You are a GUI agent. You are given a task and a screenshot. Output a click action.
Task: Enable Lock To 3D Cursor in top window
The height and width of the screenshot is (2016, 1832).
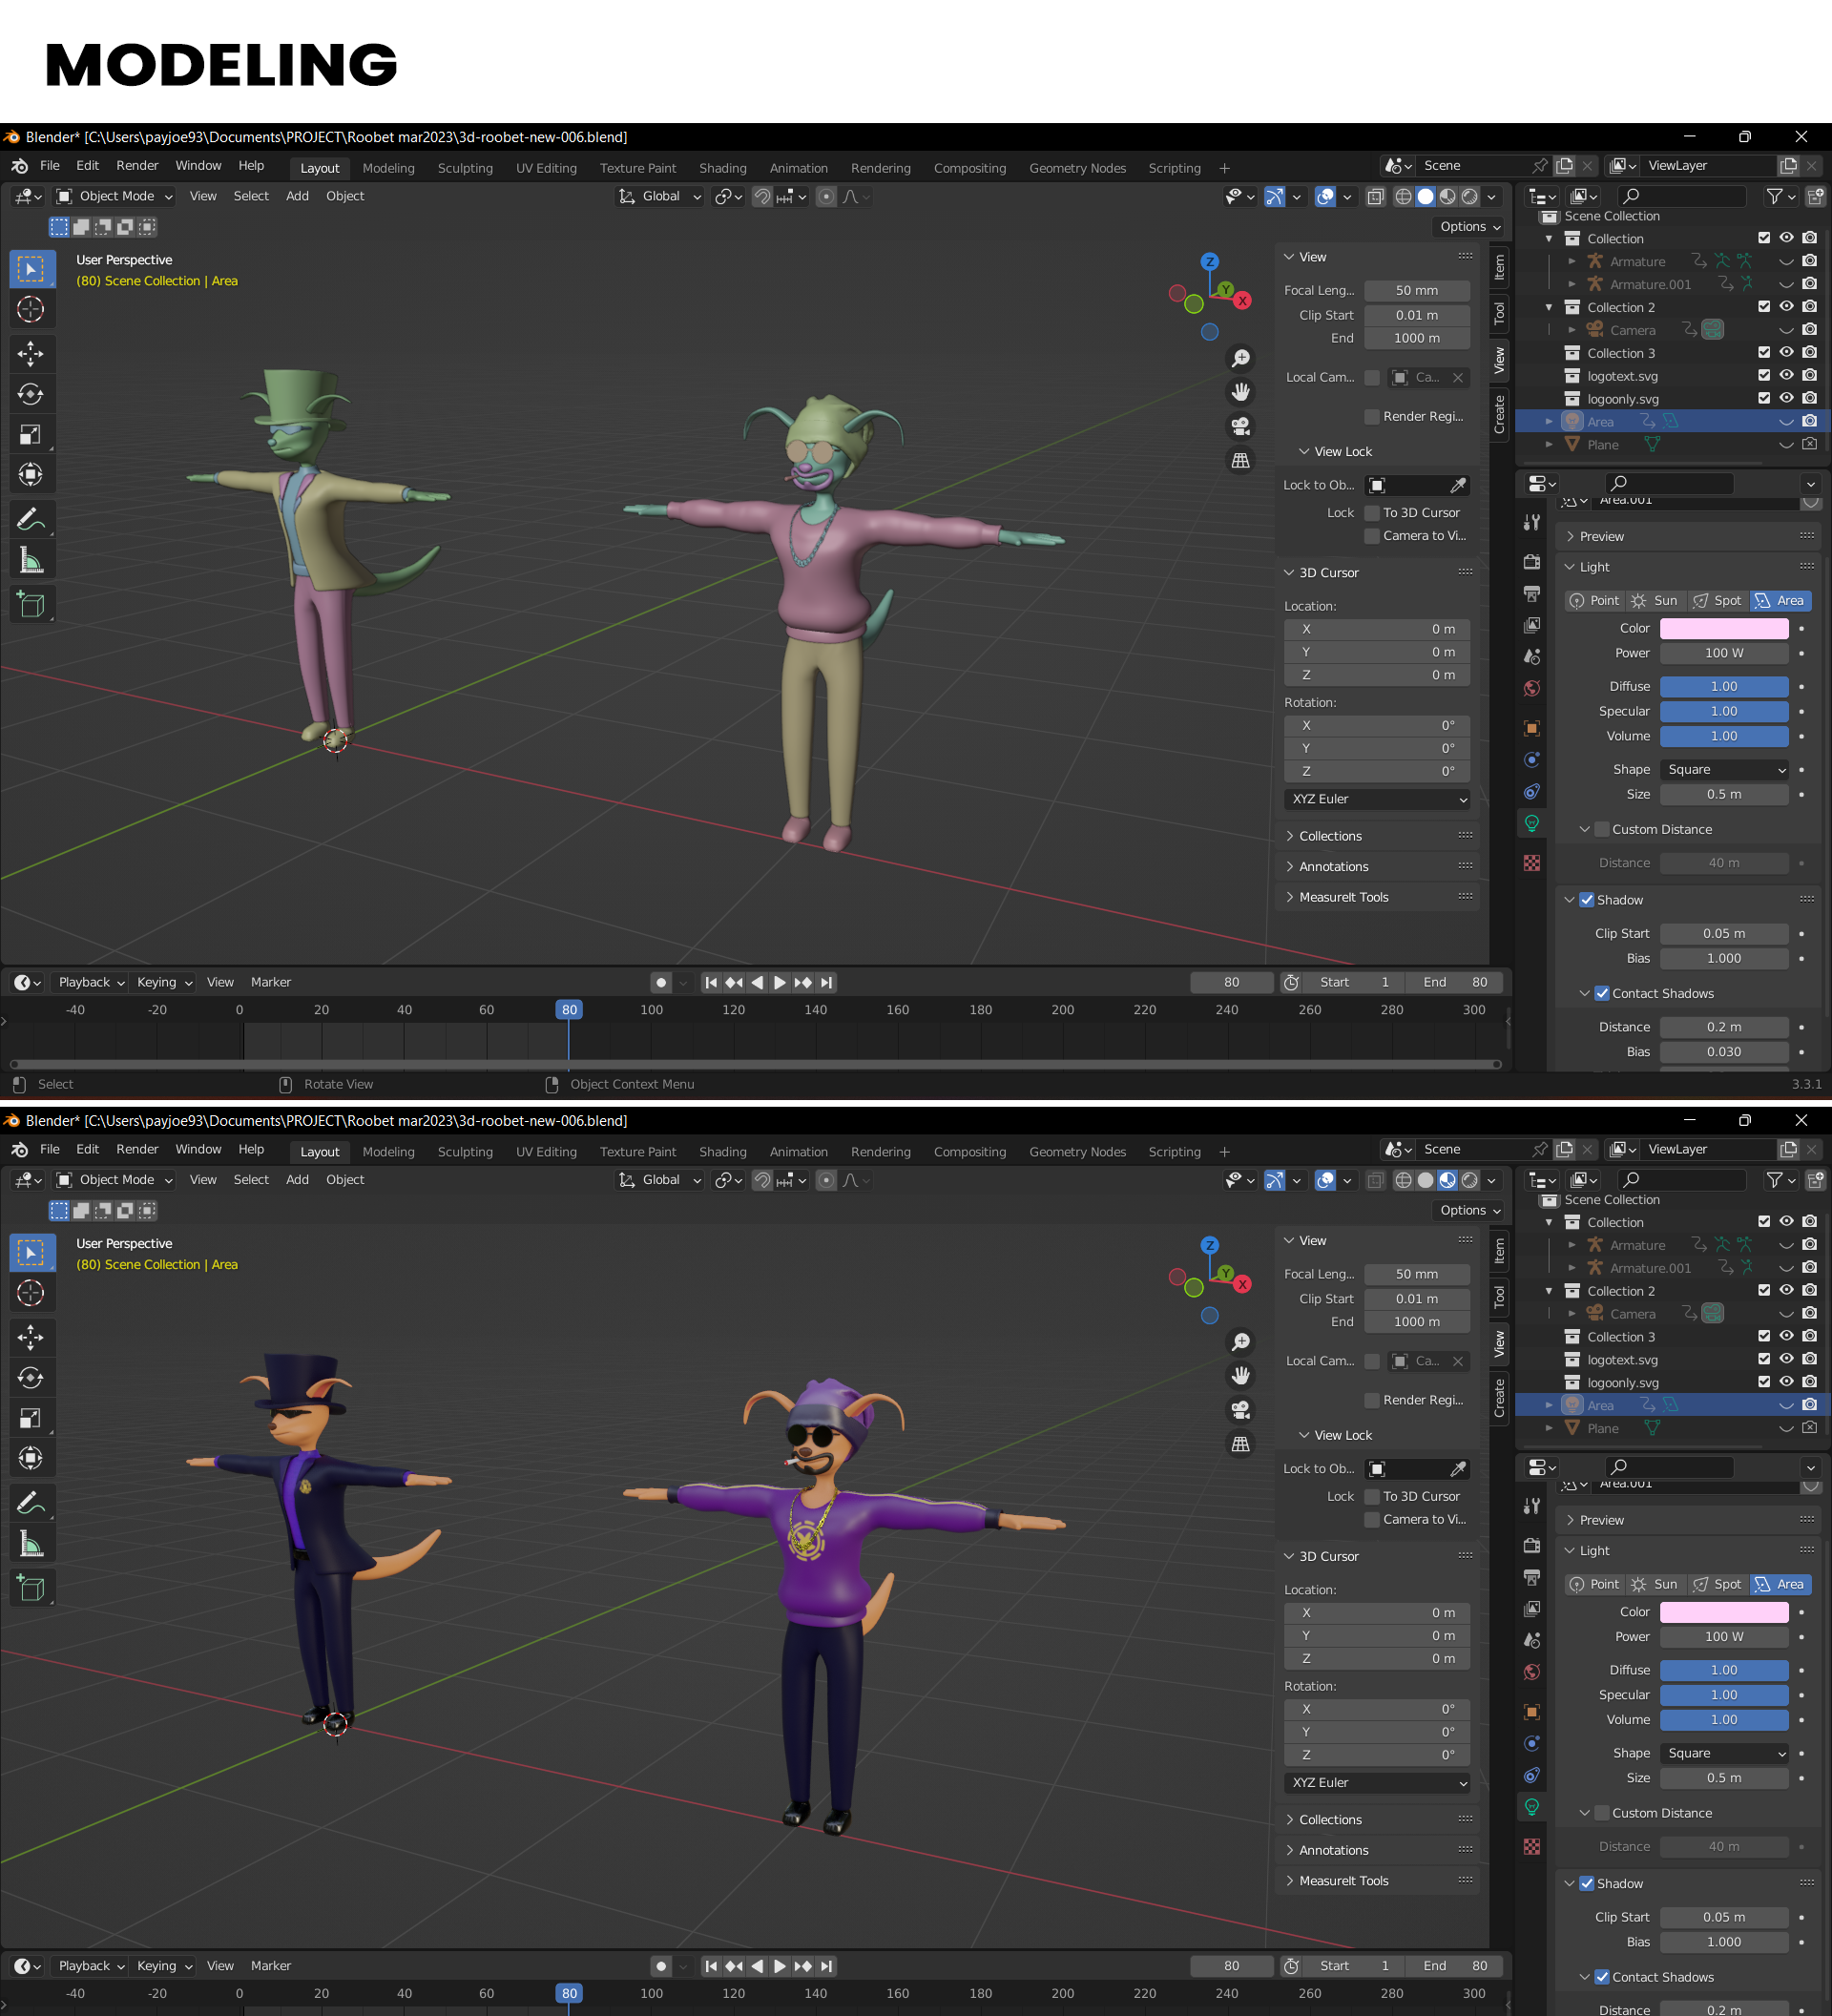(1372, 513)
